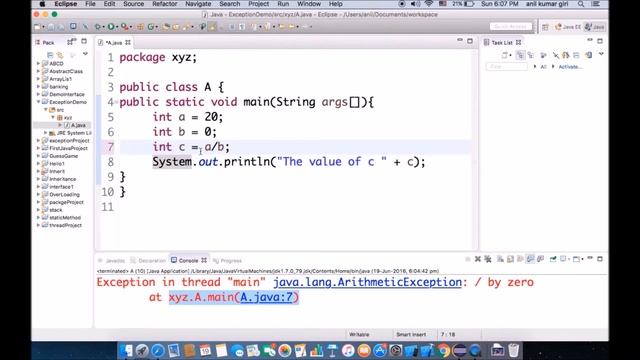The height and width of the screenshot is (360, 640).
Task: Click the Find field in Task List
Action: [x=507, y=67]
